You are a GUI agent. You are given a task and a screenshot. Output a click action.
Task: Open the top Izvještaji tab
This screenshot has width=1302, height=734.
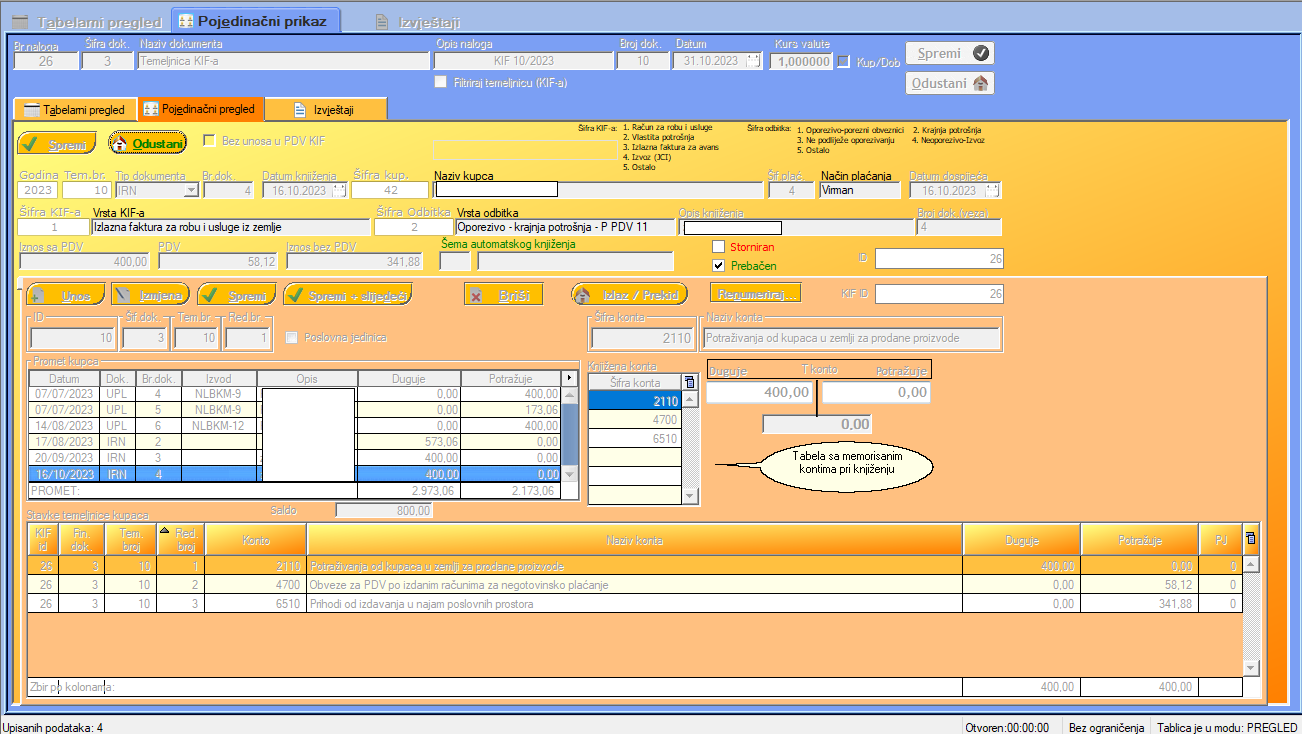click(421, 21)
